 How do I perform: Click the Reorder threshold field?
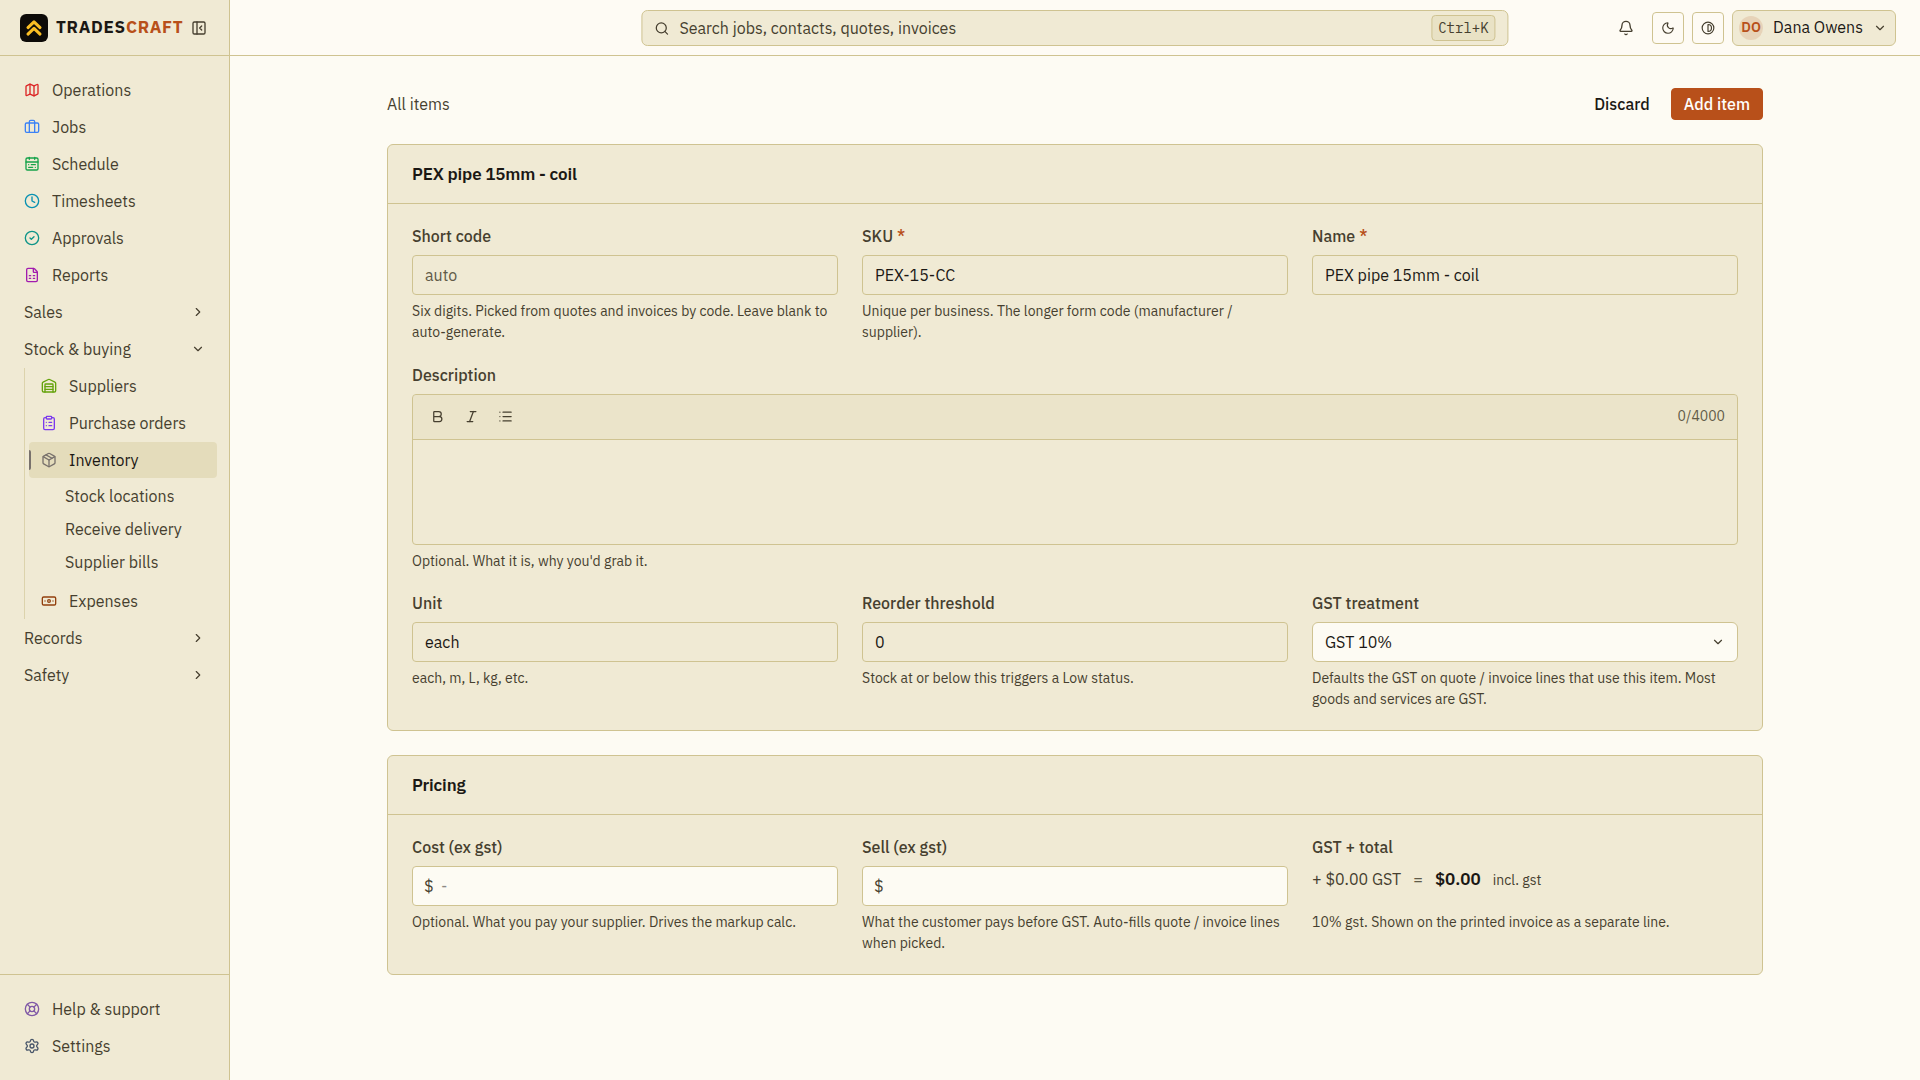coord(1075,642)
